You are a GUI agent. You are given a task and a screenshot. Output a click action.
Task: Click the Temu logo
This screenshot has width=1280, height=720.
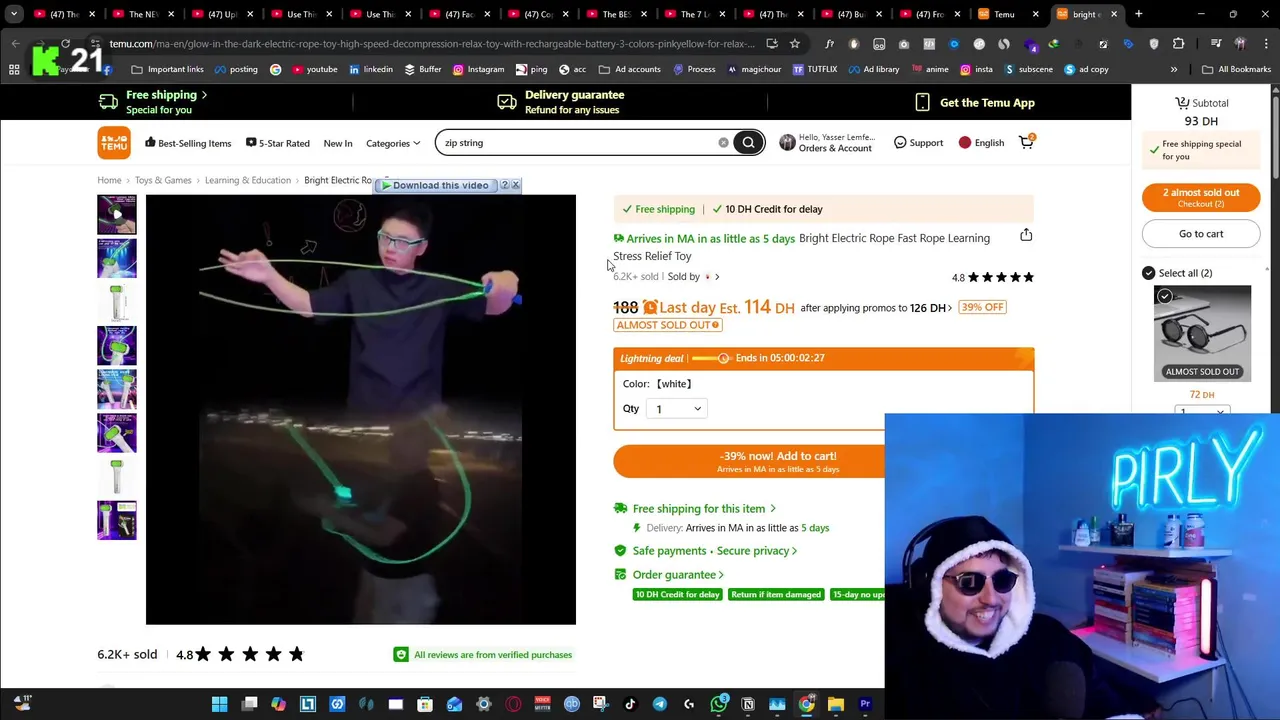pos(114,143)
